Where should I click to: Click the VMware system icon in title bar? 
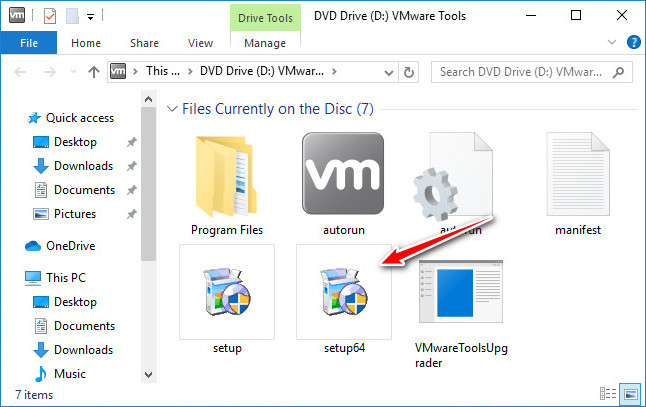point(17,15)
